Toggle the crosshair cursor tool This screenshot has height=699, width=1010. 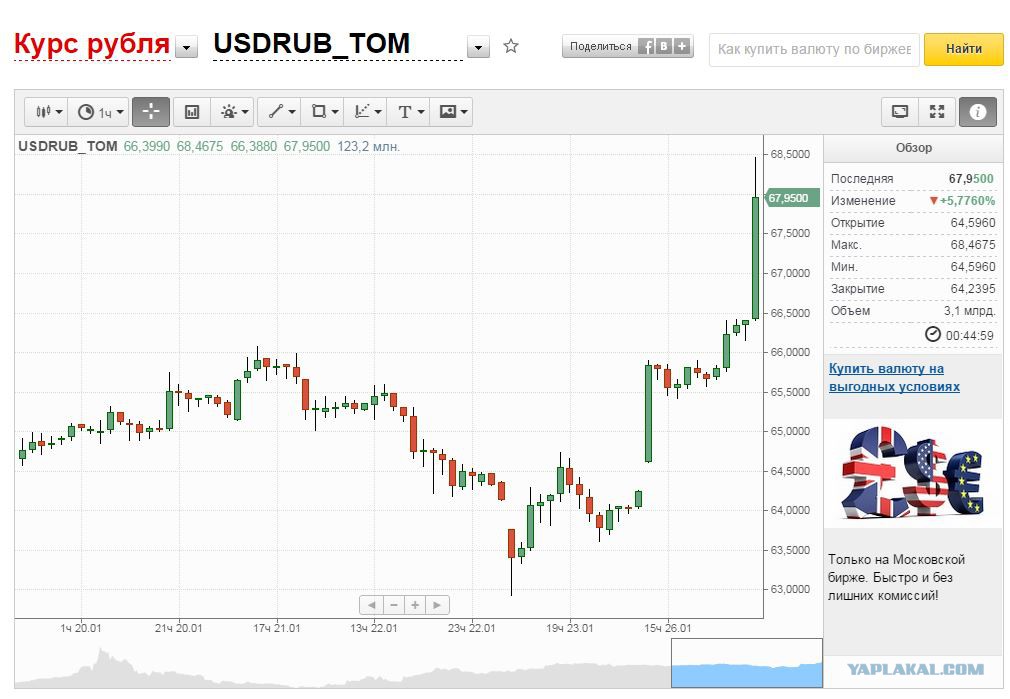[151, 112]
